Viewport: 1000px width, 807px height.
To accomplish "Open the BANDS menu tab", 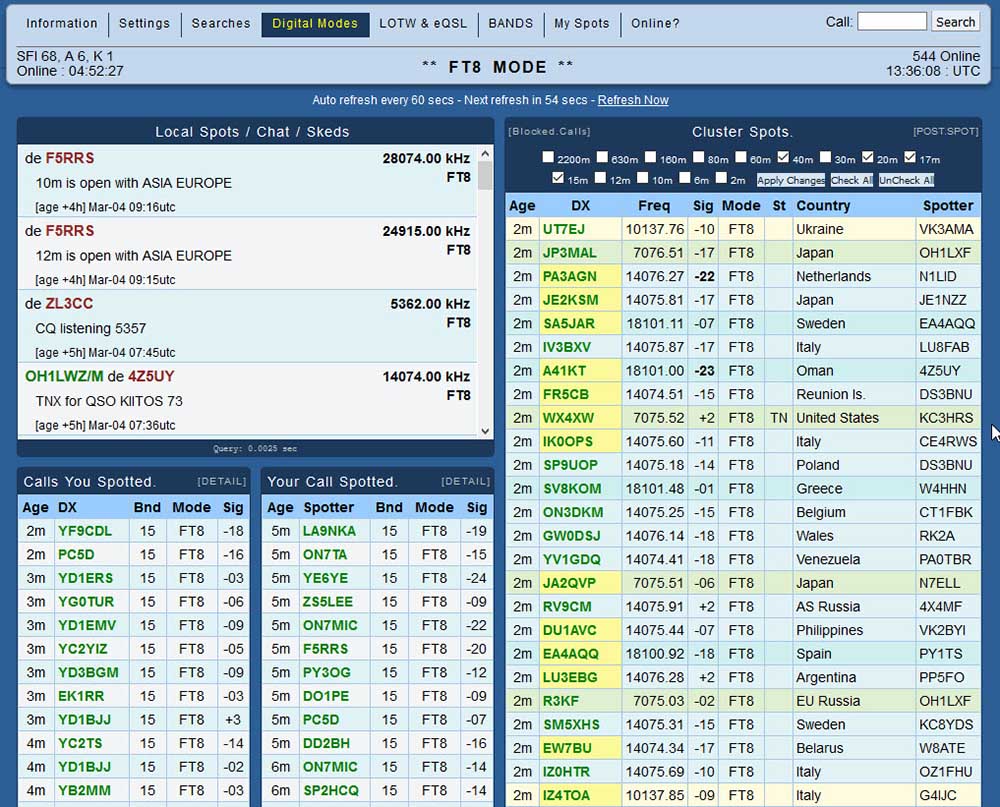I will [510, 24].
